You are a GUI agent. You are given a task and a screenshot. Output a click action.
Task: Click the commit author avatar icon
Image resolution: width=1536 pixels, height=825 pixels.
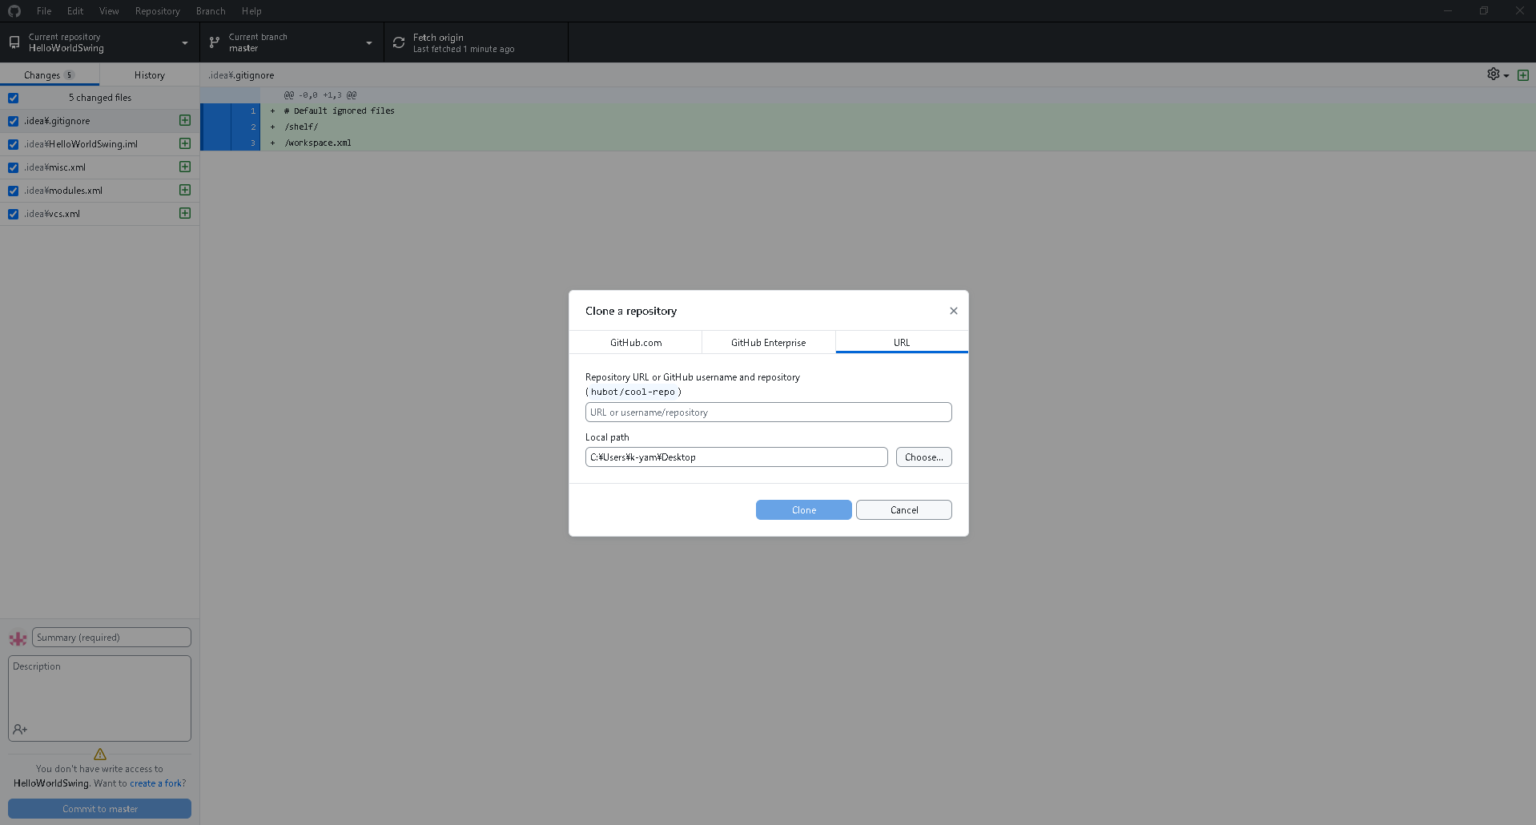point(18,638)
